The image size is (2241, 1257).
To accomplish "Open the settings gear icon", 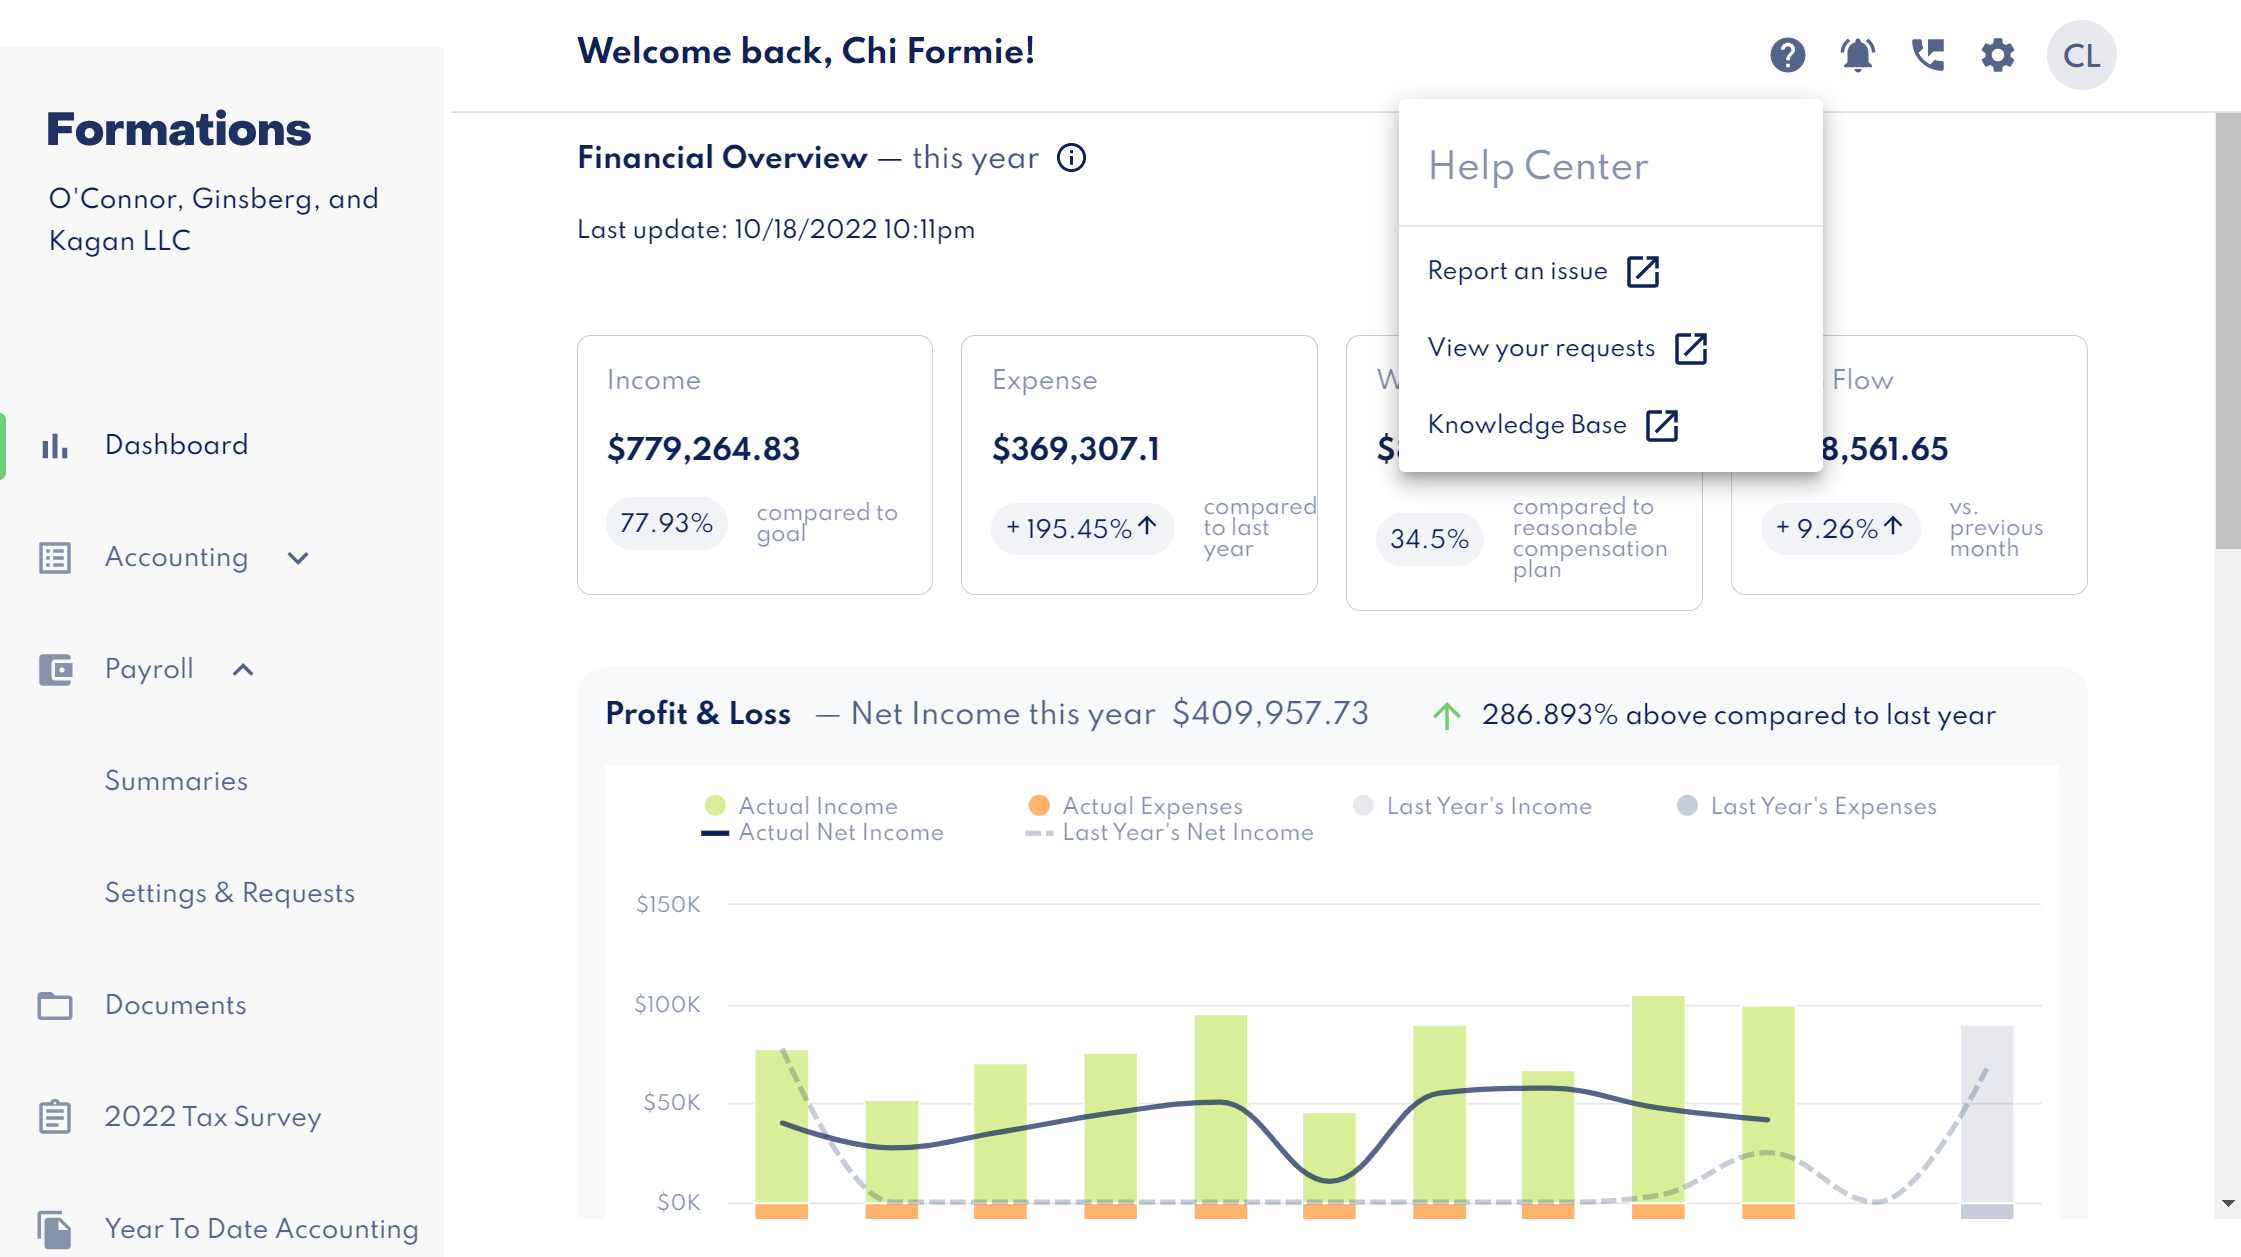I will [x=1997, y=55].
